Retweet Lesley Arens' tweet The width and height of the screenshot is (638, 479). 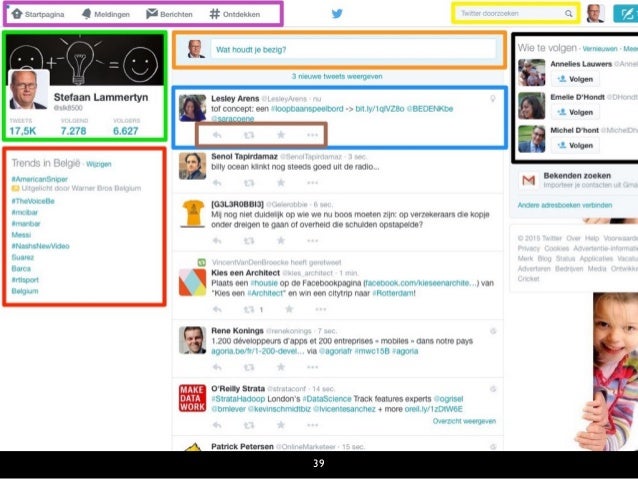tap(249, 135)
